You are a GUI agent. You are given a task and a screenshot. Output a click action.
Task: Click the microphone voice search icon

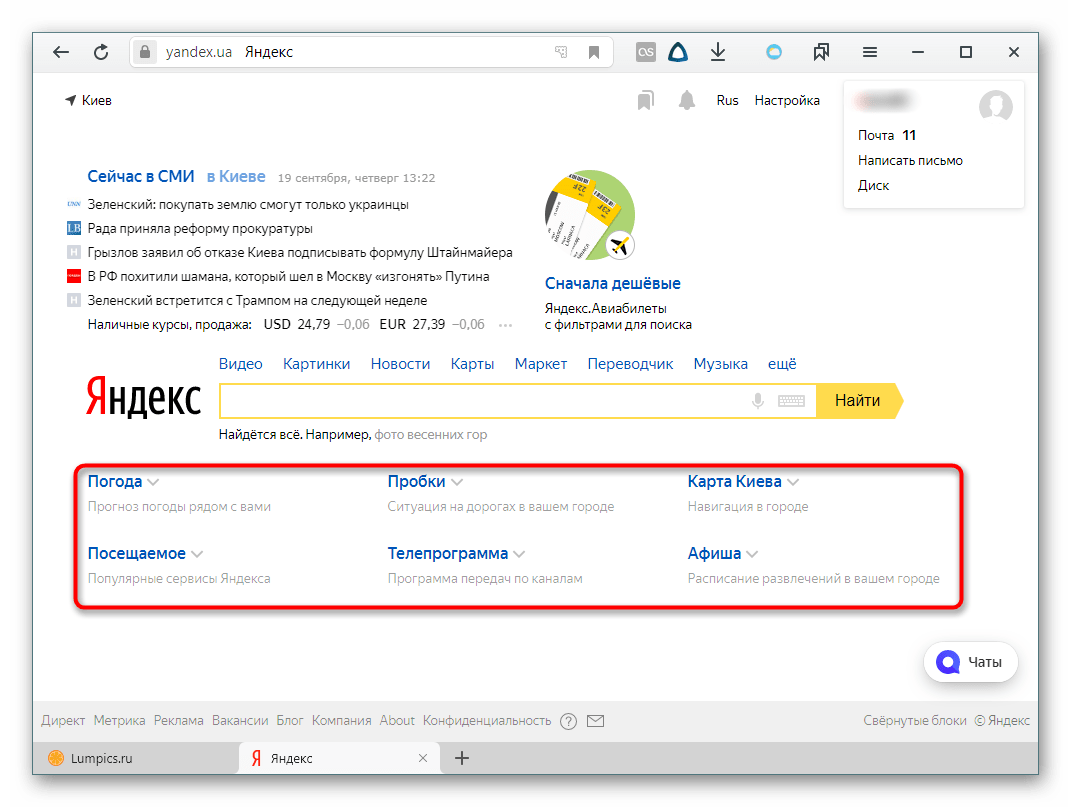point(758,401)
